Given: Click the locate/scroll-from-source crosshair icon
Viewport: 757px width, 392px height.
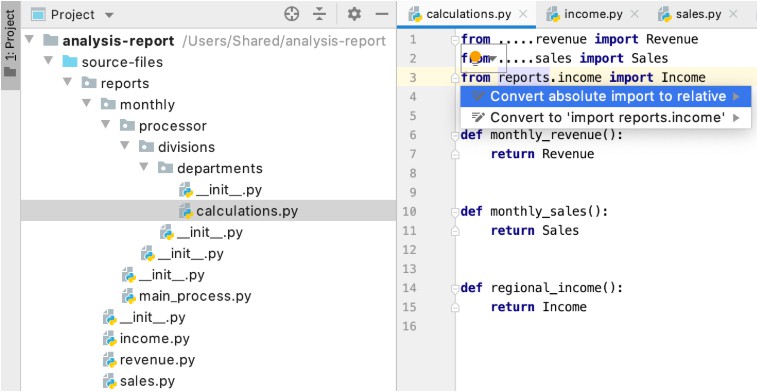Looking at the screenshot, I should click(x=292, y=14).
